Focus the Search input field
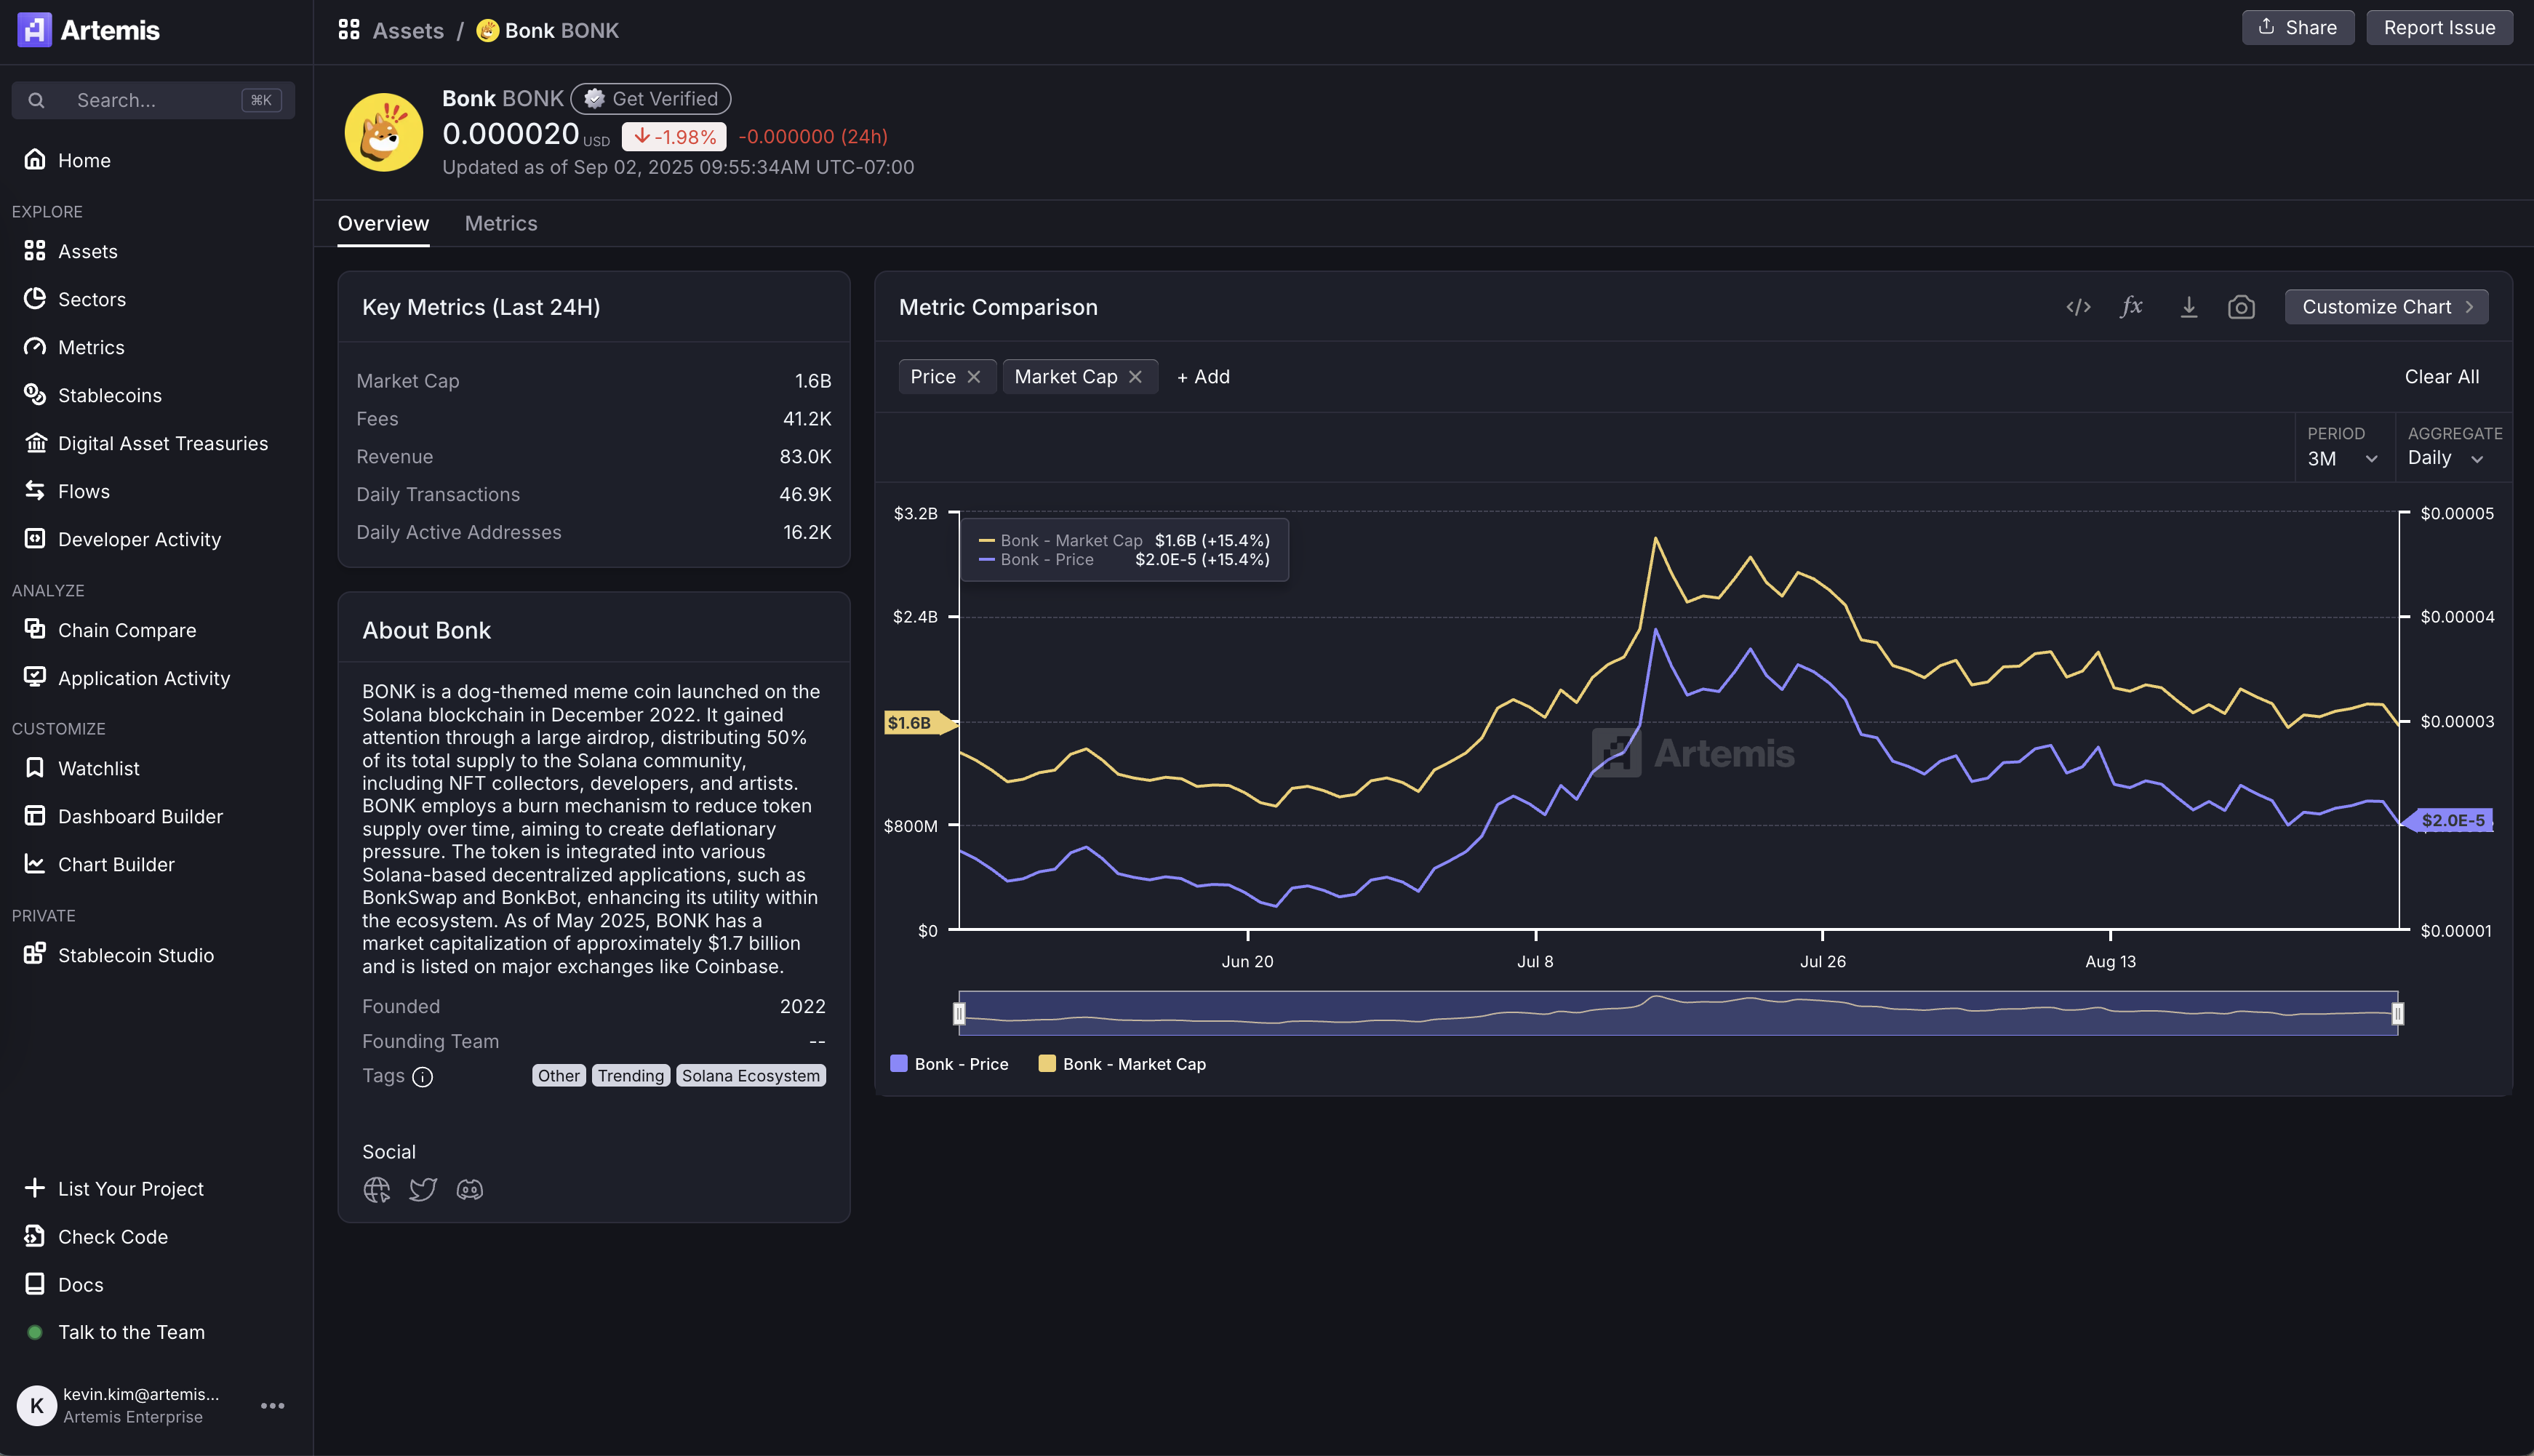This screenshot has height=1456, width=2534. [x=153, y=100]
